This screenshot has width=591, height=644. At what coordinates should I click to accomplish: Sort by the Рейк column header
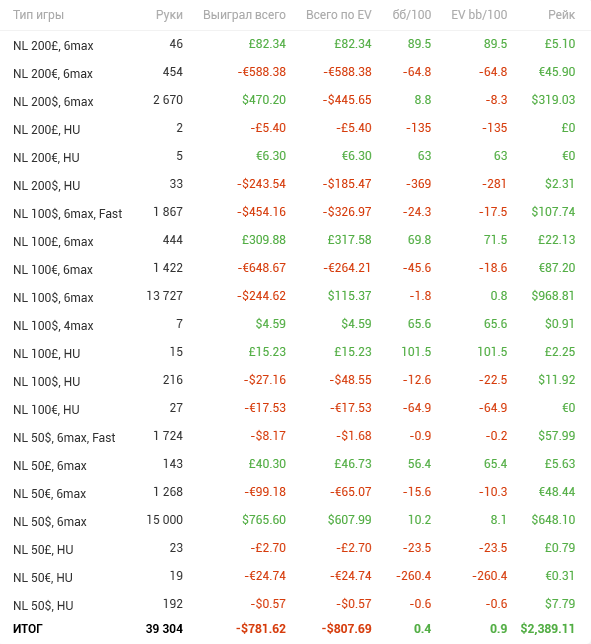(561, 15)
